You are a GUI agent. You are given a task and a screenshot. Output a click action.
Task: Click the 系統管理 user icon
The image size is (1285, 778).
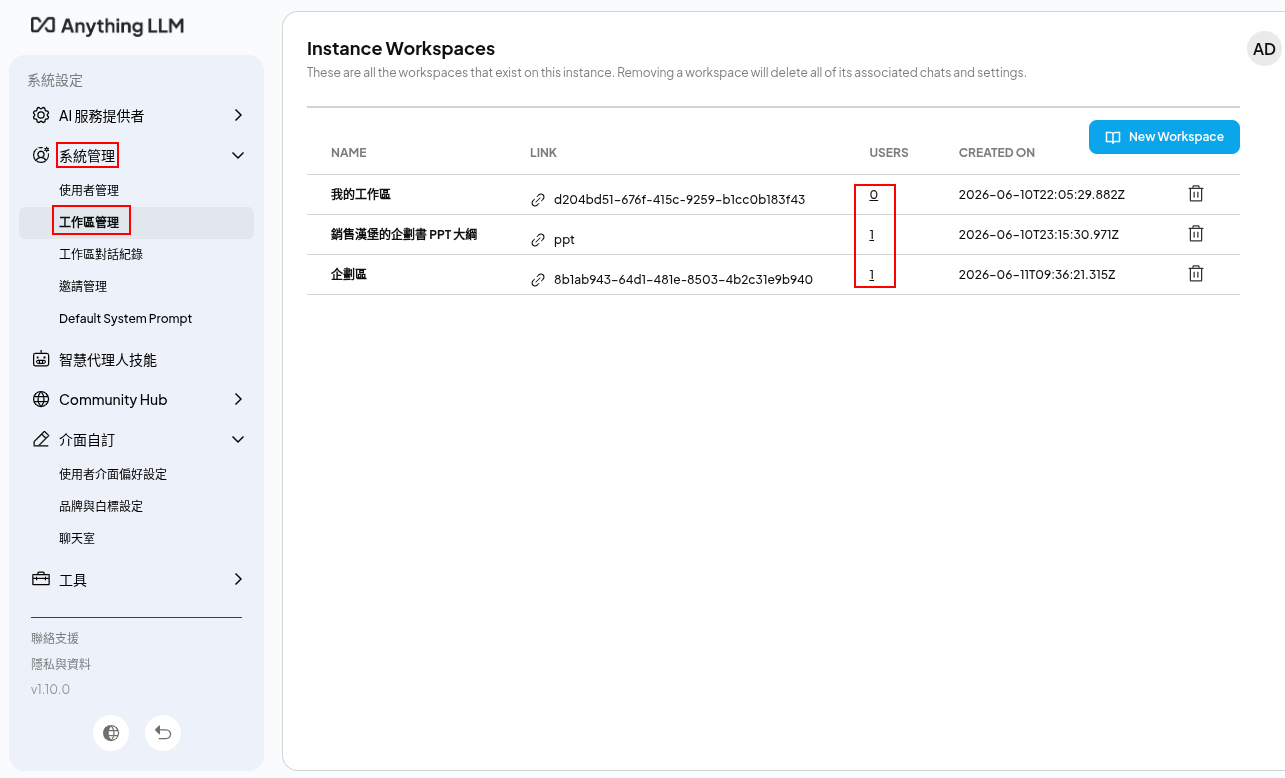(41, 155)
